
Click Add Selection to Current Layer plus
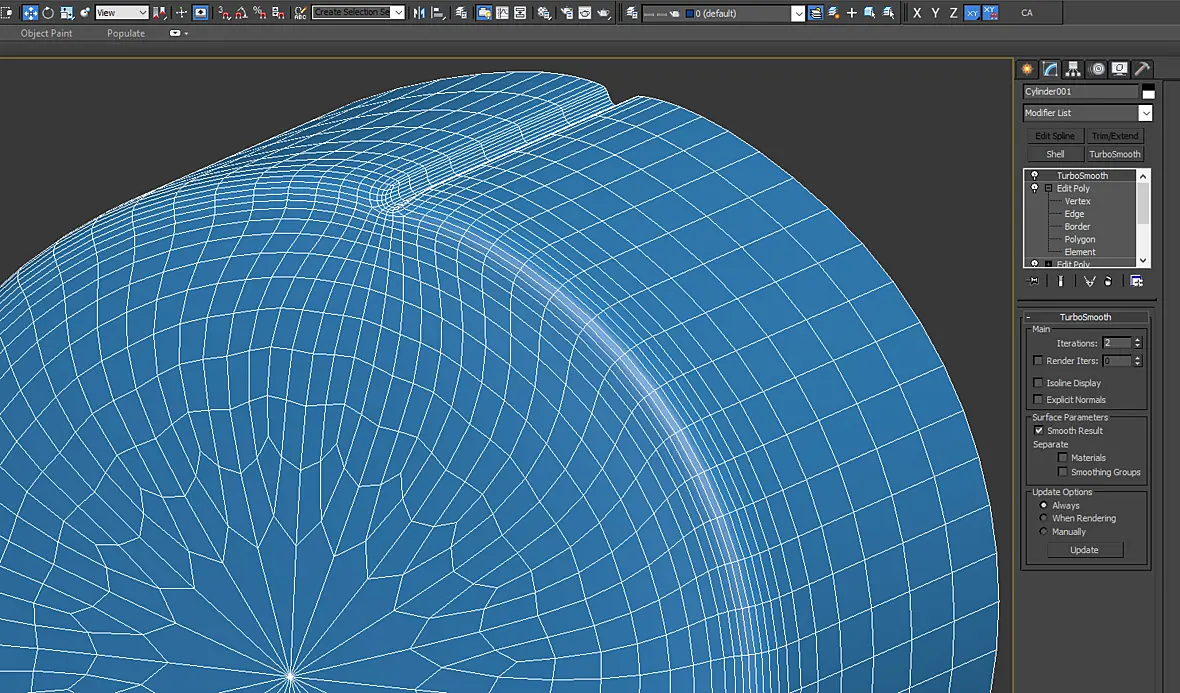pos(851,13)
